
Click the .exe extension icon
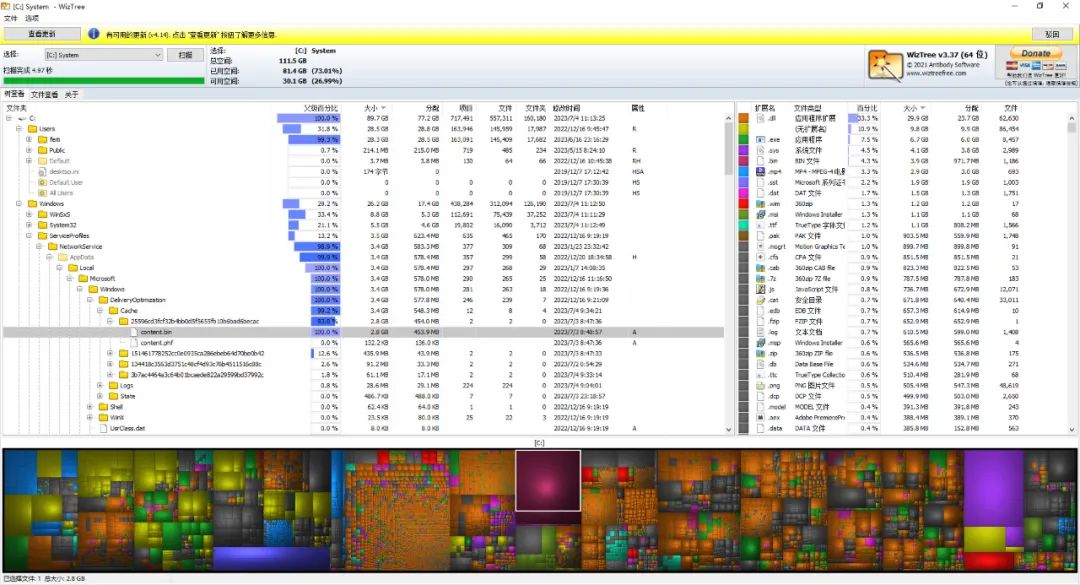760,139
